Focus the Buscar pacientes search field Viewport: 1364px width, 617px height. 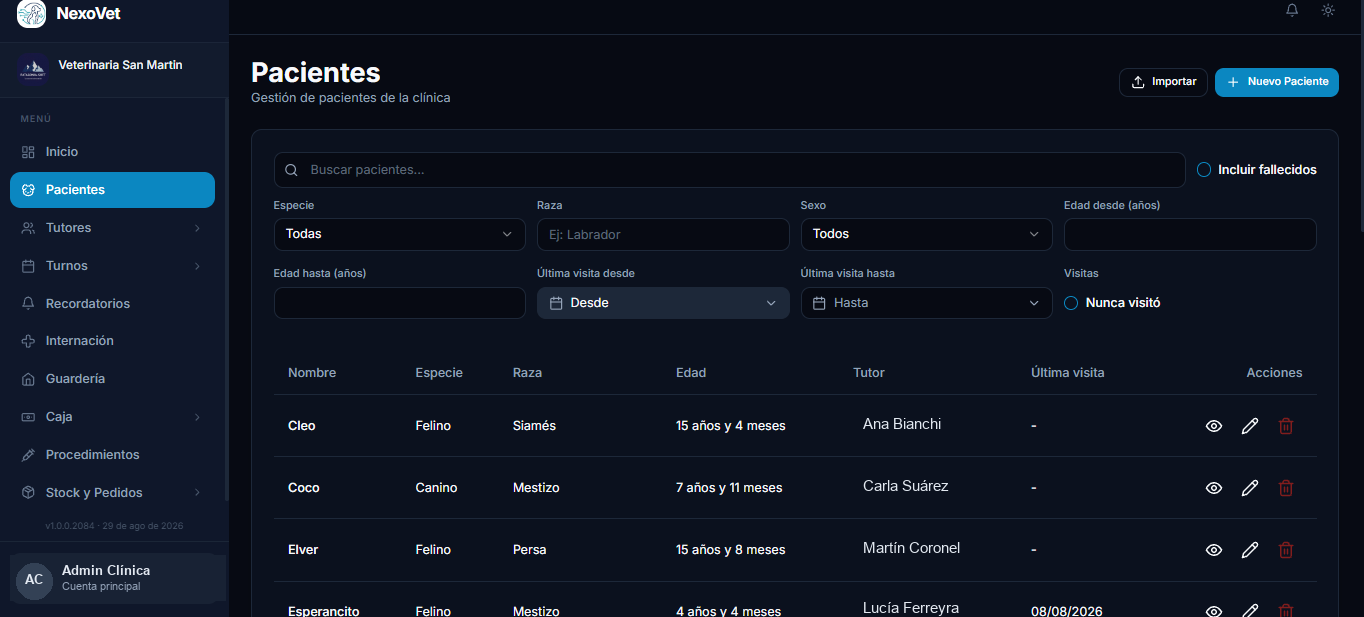tap(730, 170)
